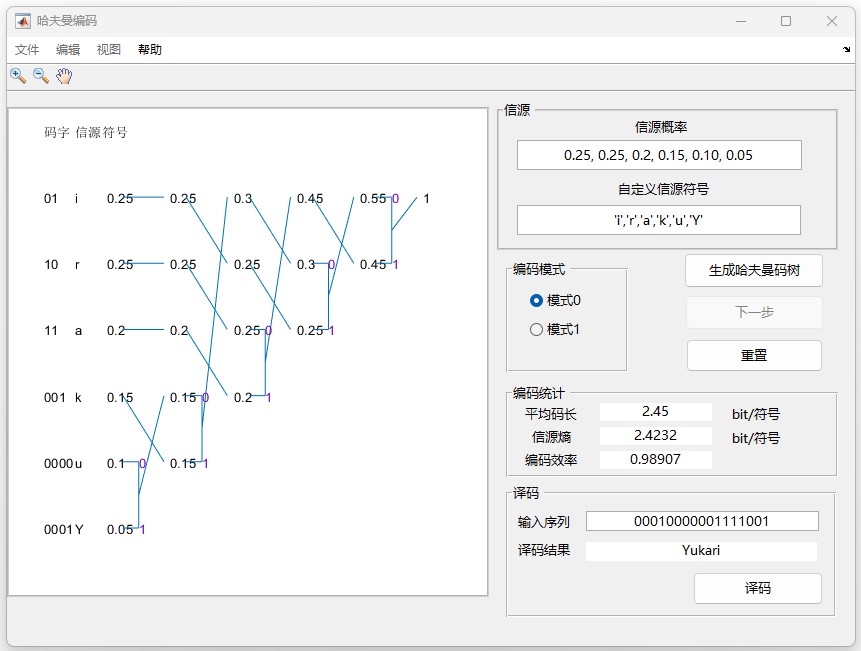
Task: Click the MATLAB icon in title bar
Action: coord(23,21)
